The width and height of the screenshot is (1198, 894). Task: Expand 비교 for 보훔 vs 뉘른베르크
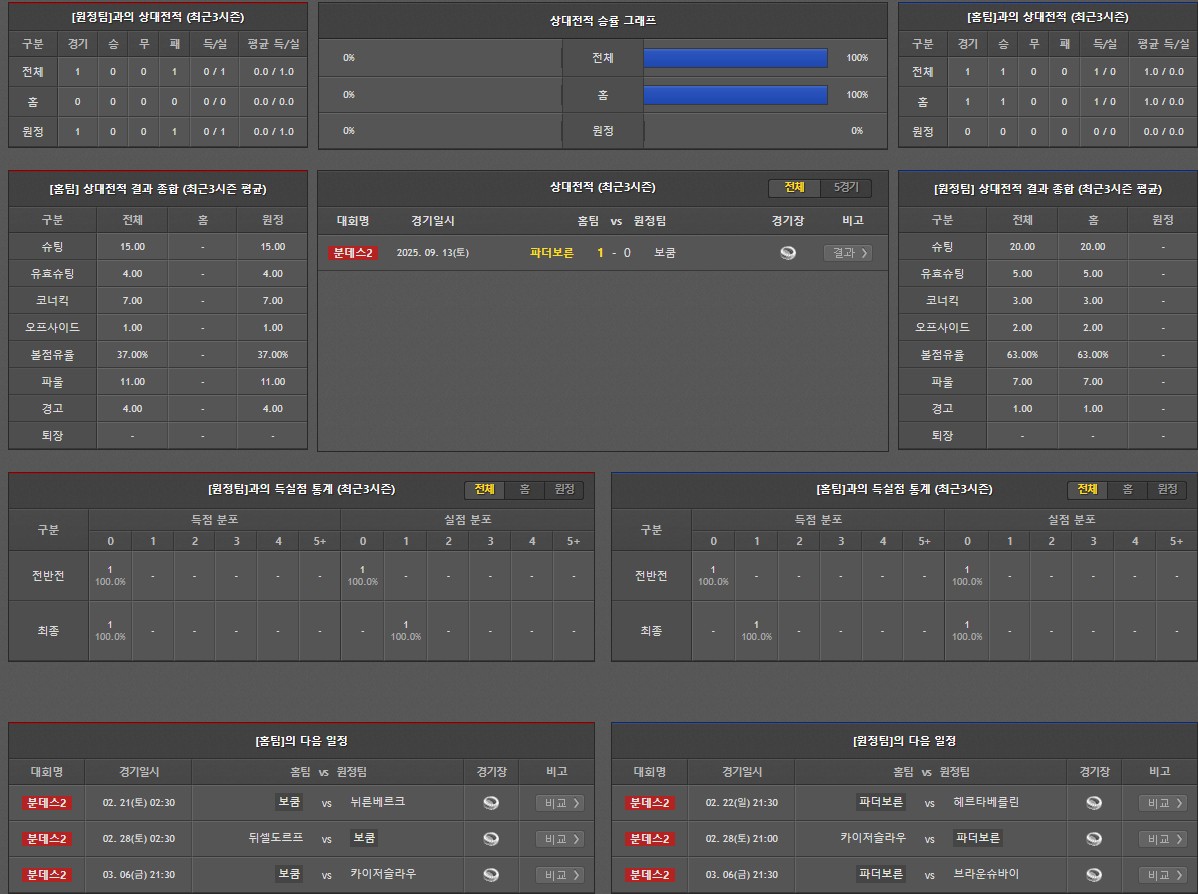tap(560, 803)
